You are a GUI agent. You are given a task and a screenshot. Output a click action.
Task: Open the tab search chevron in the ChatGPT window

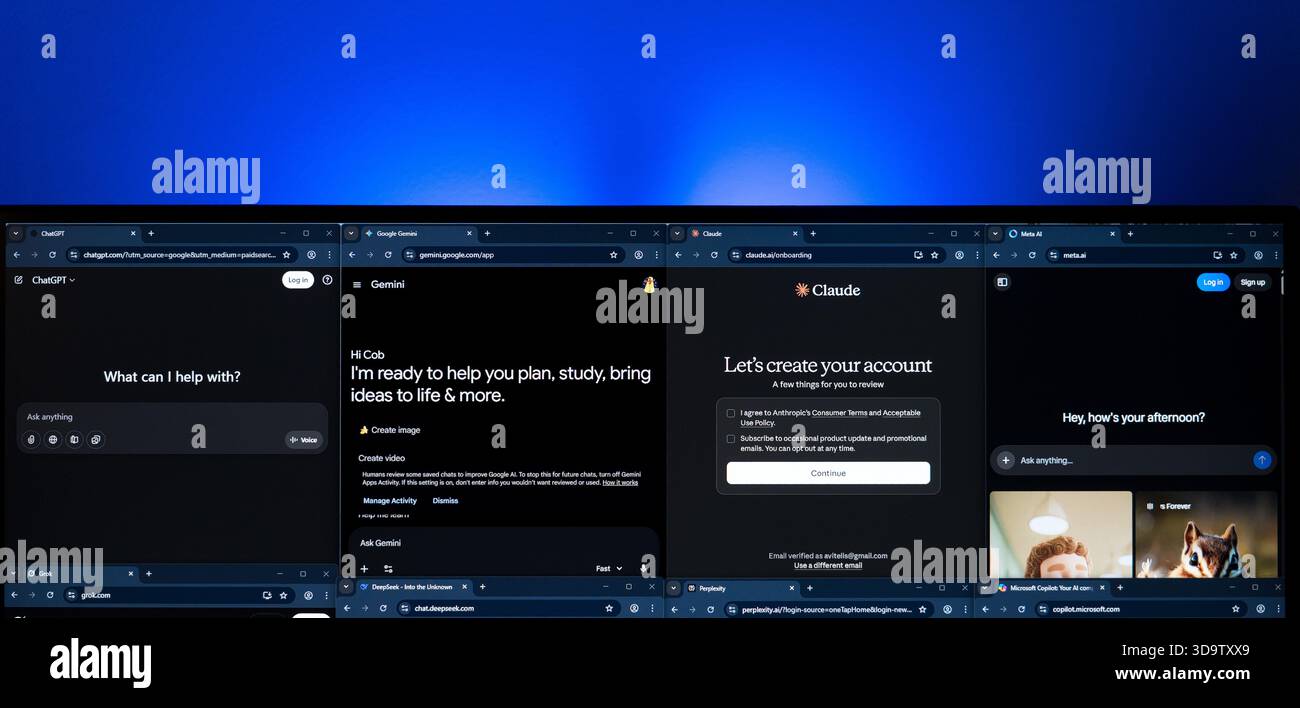click(15, 233)
